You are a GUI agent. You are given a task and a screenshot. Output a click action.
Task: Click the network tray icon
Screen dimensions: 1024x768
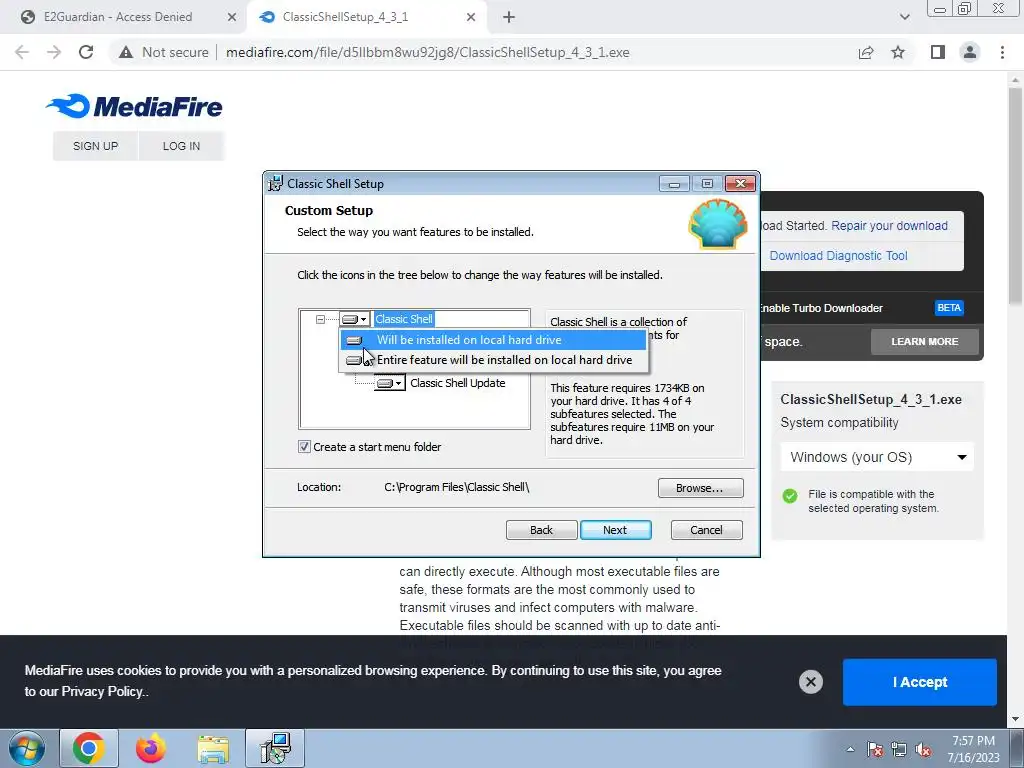click(899, 749)
